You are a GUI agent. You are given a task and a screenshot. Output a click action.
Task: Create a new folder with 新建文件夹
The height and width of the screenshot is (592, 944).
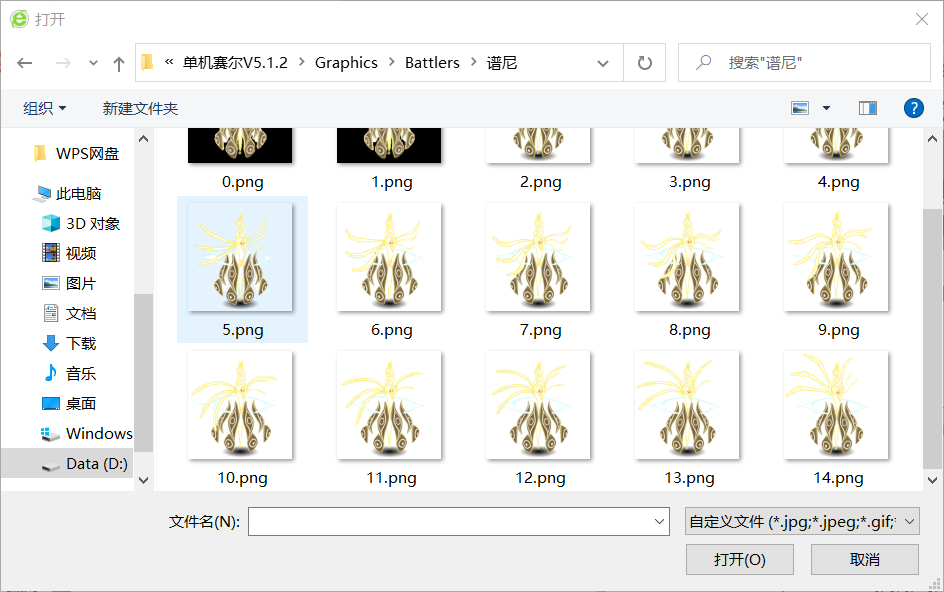[140, 108]
